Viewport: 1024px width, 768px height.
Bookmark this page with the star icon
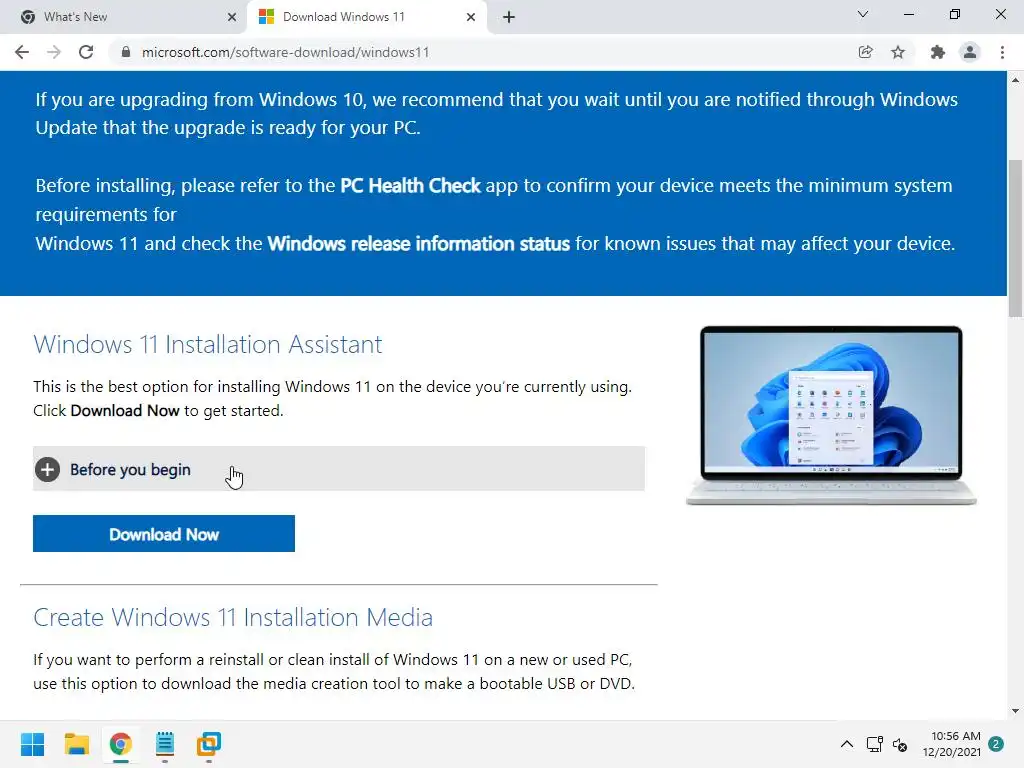click(898, 52)
